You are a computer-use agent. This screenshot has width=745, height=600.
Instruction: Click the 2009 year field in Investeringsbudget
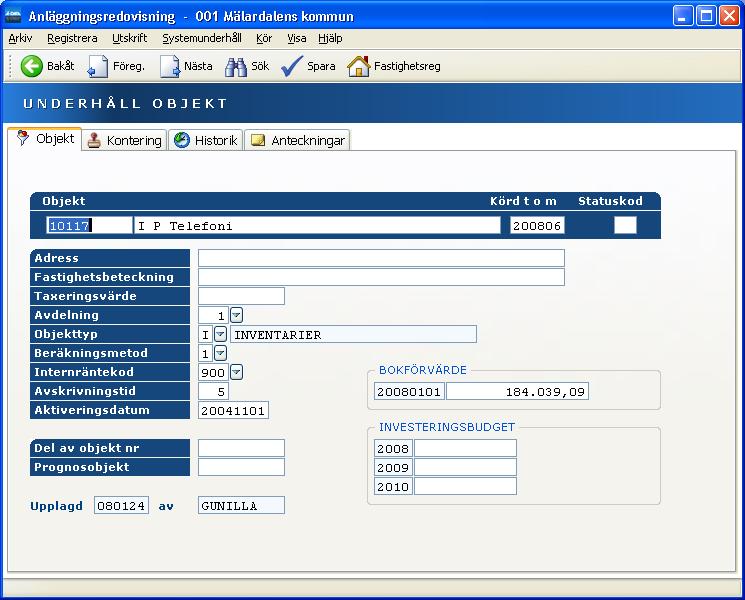pyautogui.click(x=393, y=467)
